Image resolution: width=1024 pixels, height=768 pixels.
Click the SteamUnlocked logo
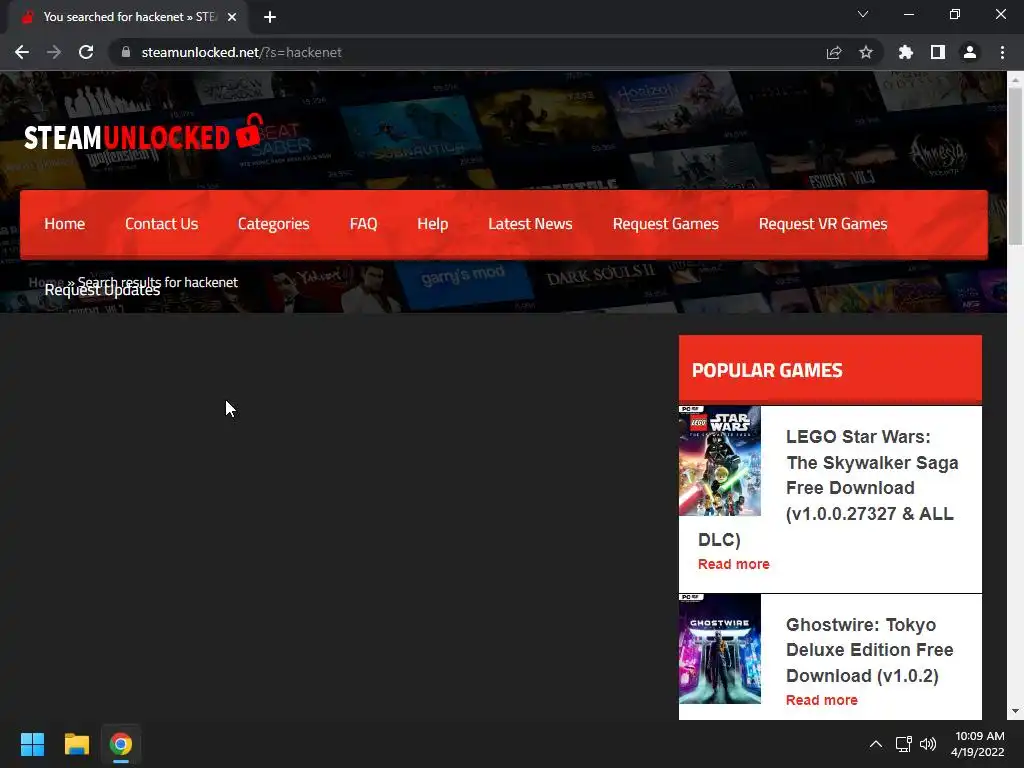click(x=144, y=133)
